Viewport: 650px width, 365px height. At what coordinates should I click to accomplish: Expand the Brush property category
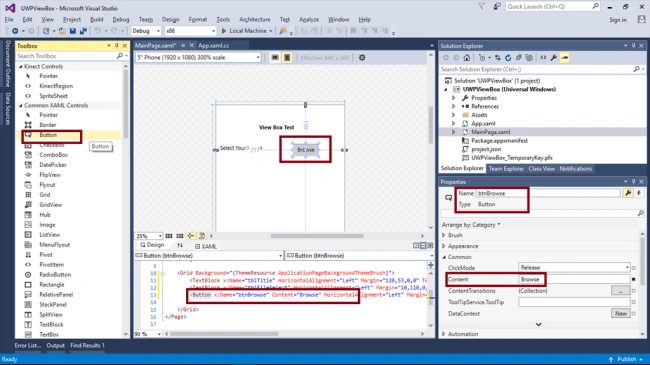(x=444, y=235)
